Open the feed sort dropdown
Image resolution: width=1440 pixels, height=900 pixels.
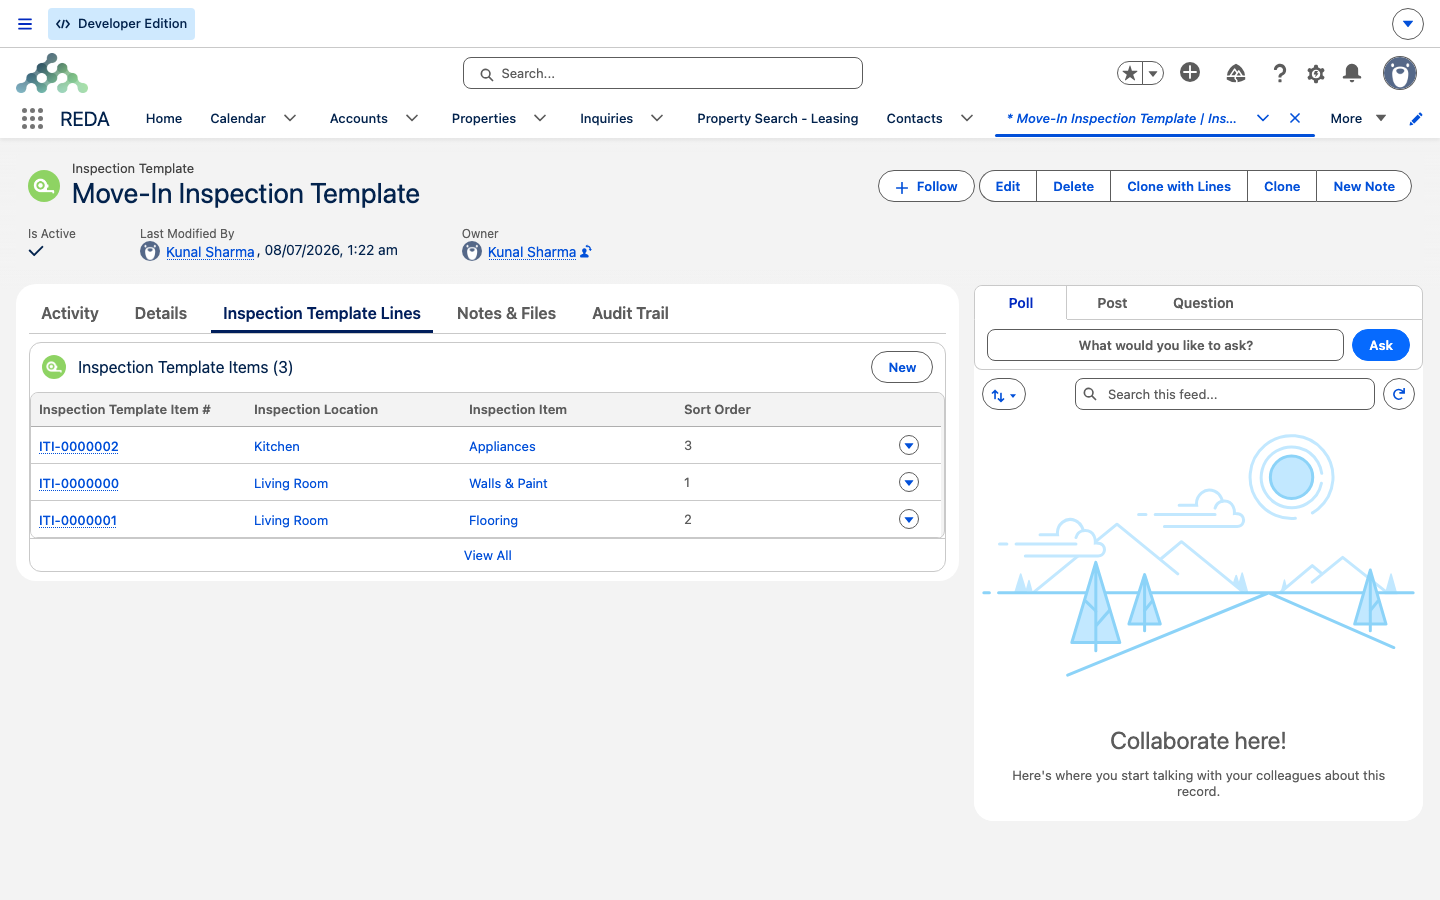click(1004, 395)
